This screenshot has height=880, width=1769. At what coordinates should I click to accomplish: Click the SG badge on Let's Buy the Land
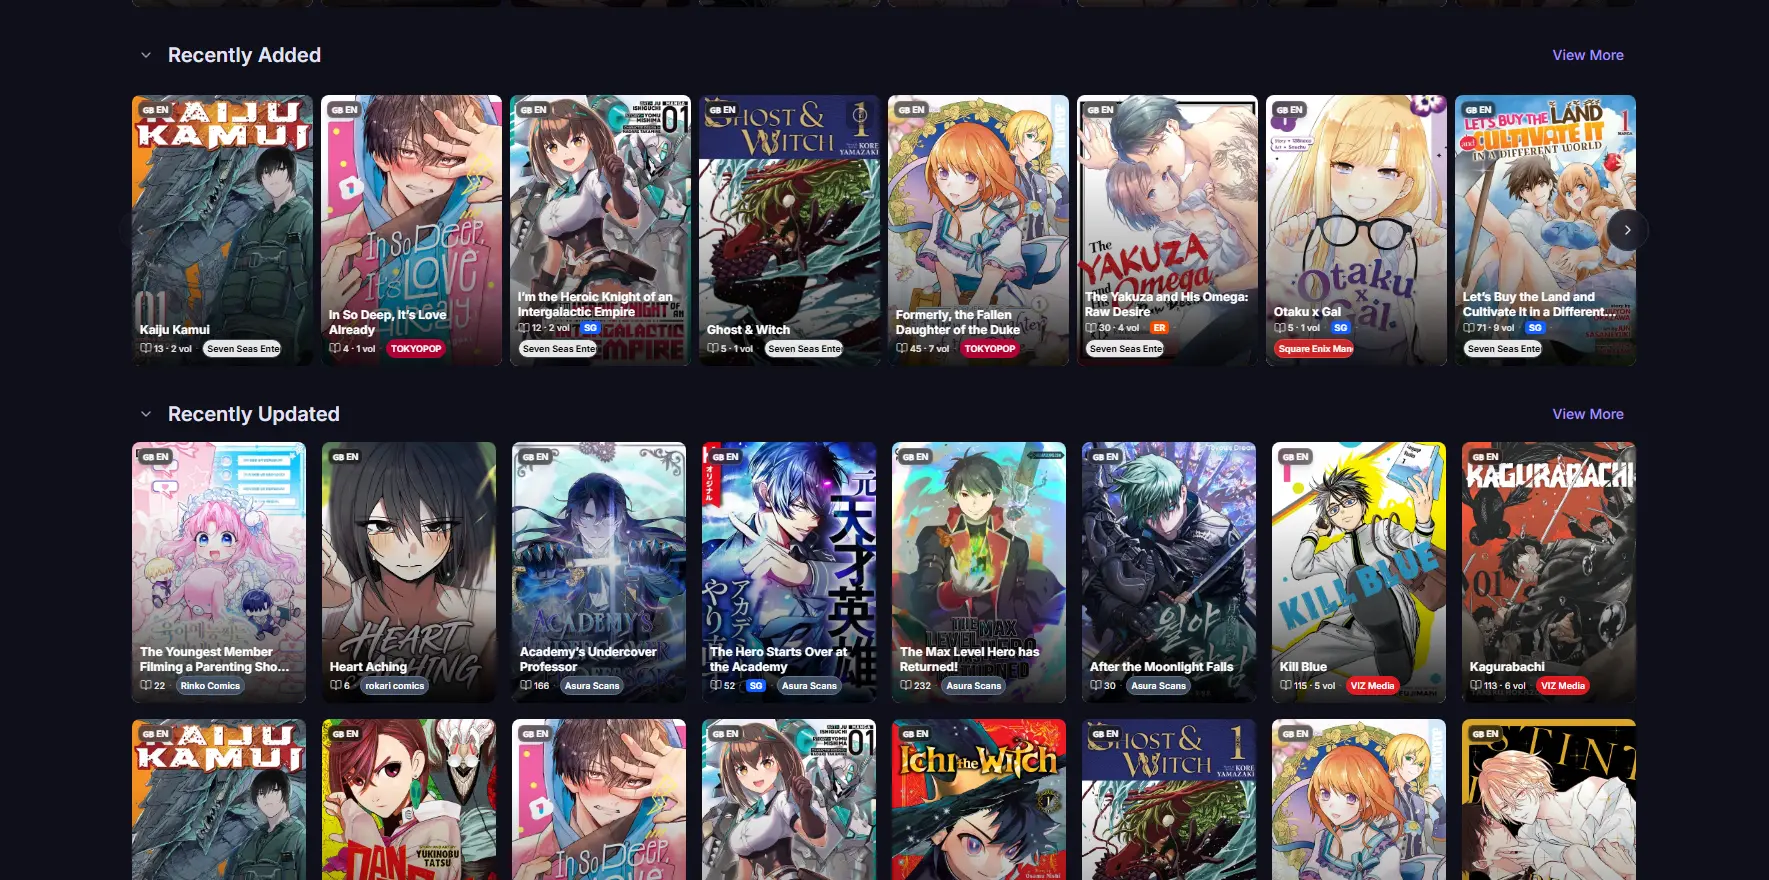pyautogui.click(x=1535, y=328)
